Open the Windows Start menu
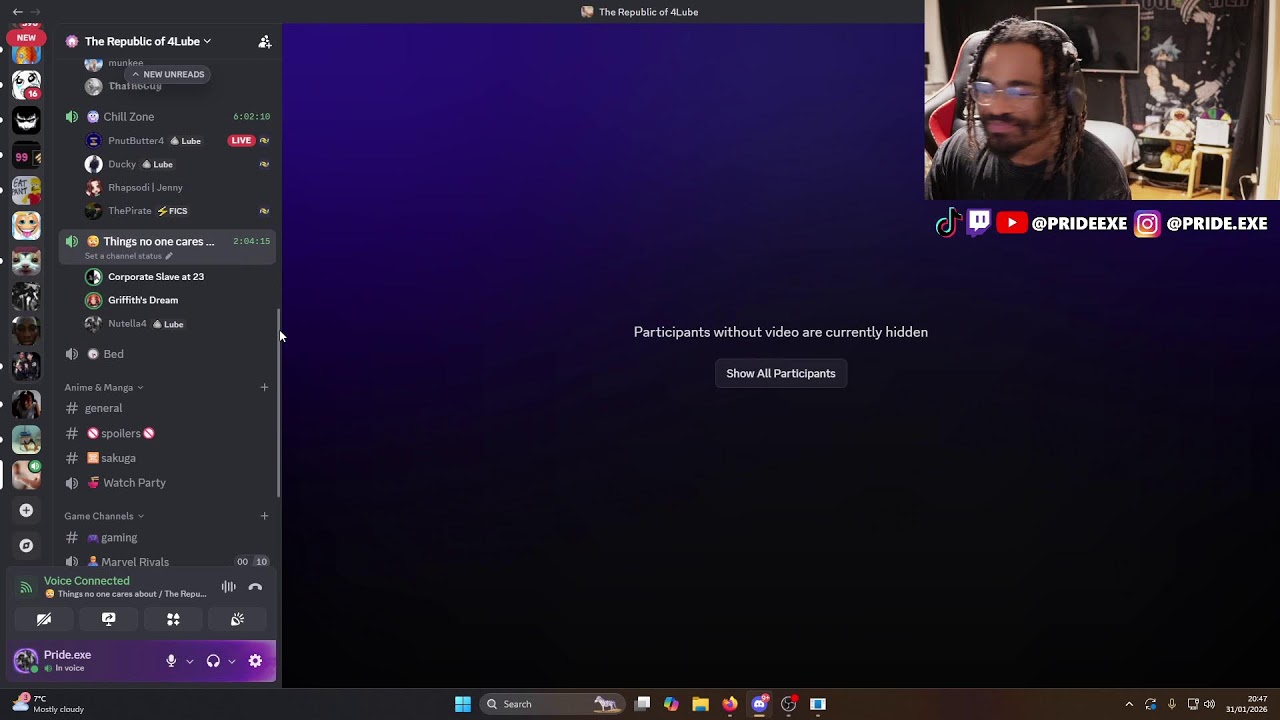 (x=463, y=704)
